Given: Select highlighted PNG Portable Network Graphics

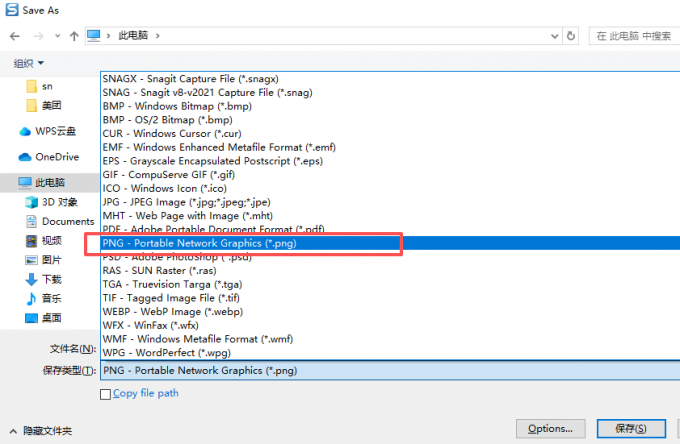Looking at the screenshot, I should [390, 243].
